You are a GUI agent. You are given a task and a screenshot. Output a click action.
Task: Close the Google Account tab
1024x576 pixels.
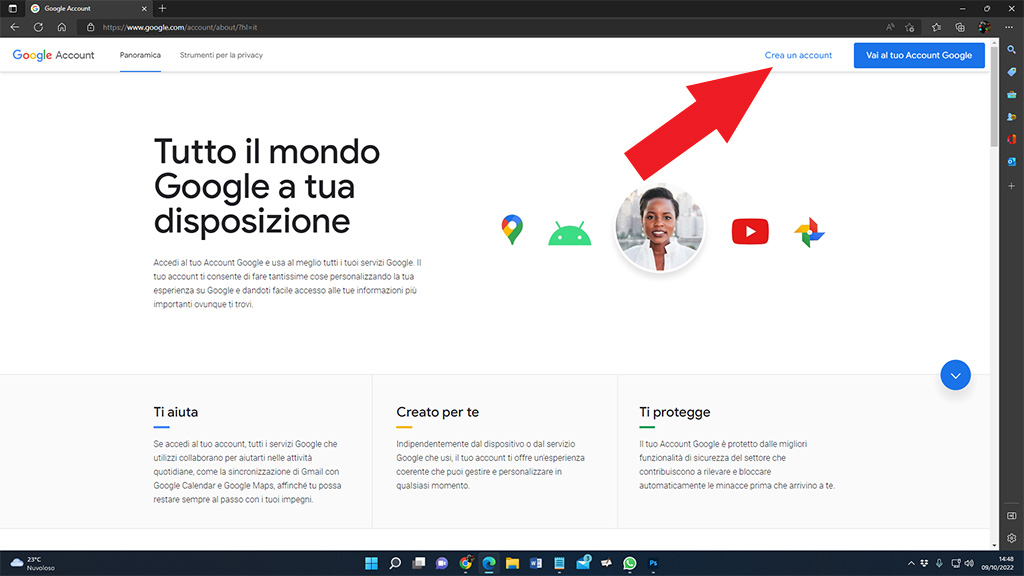pyautogui.click(x=144, y=8)
